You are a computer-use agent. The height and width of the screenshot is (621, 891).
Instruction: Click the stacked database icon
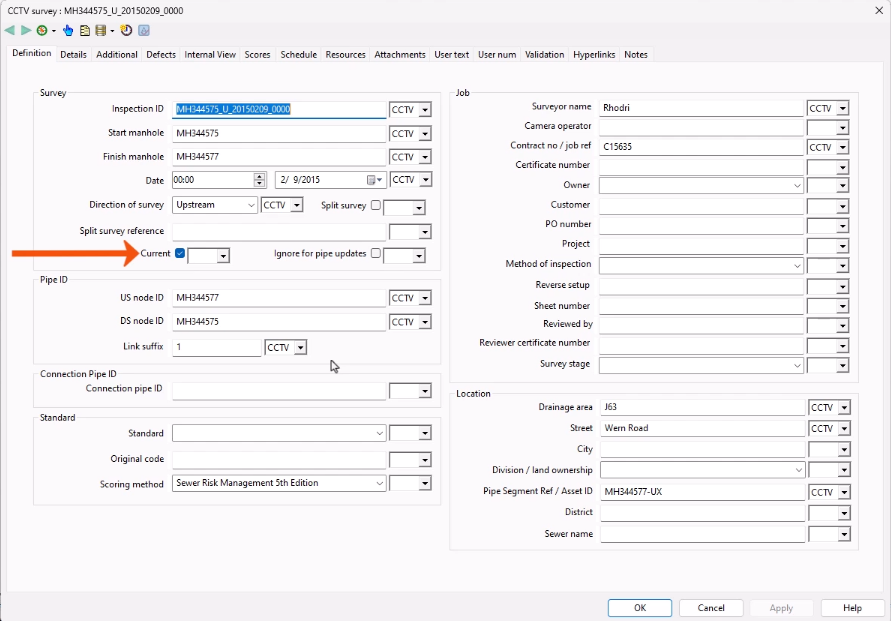pos(100,30)
